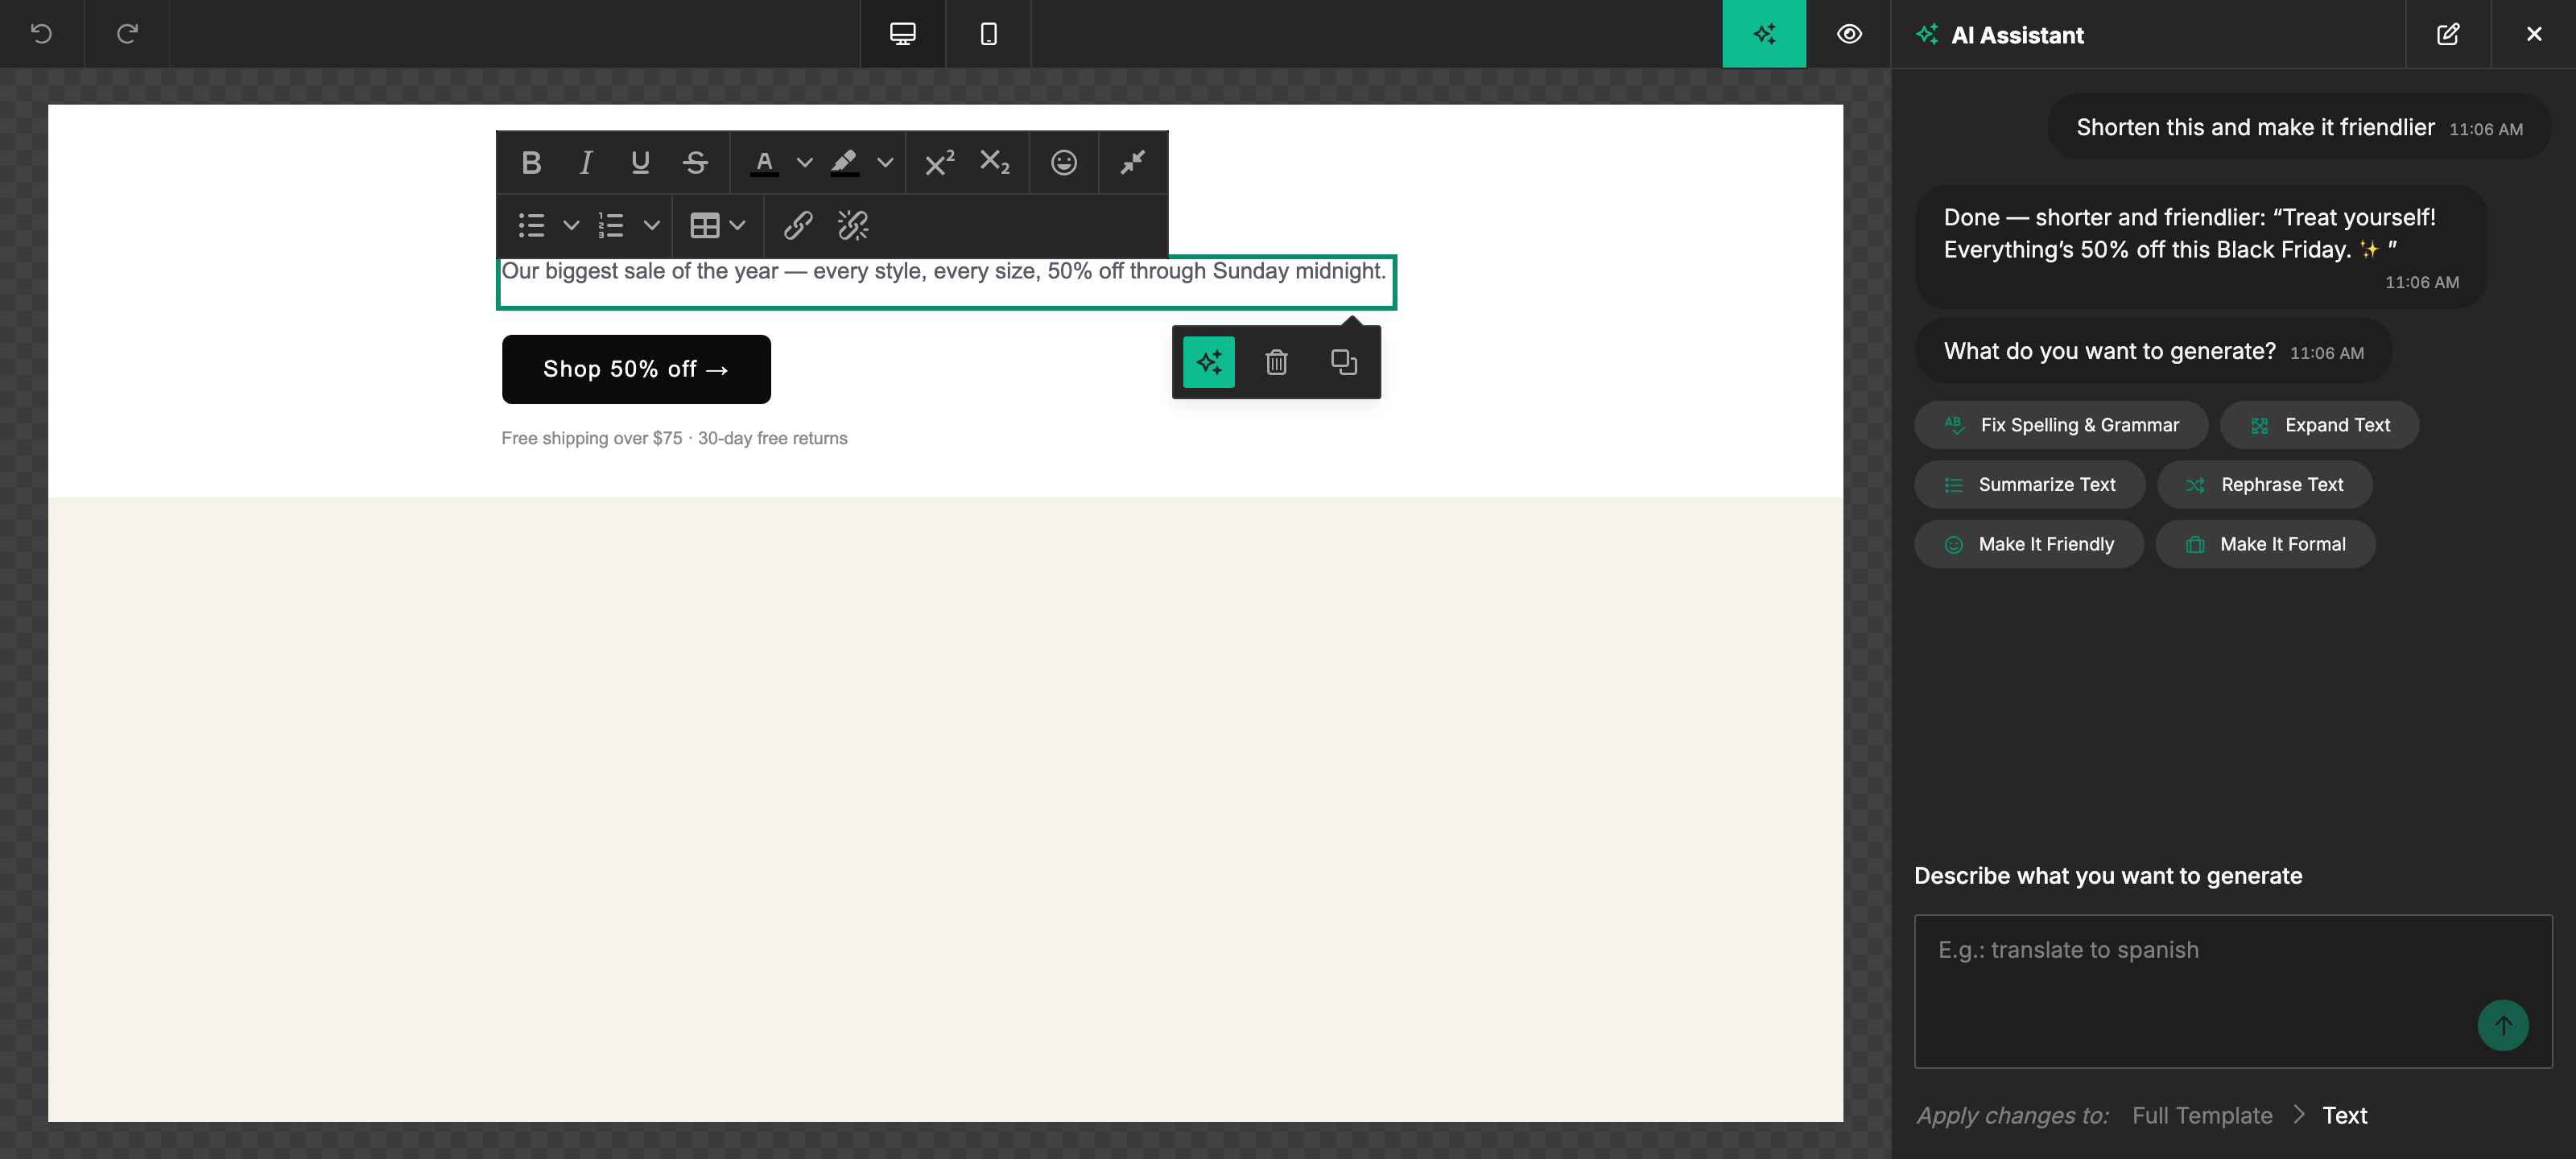Image resolution: width=2576 pixels, height=1159 pixels.
Task: Apply changes to Full Template
Action: pos(2202,1115)
